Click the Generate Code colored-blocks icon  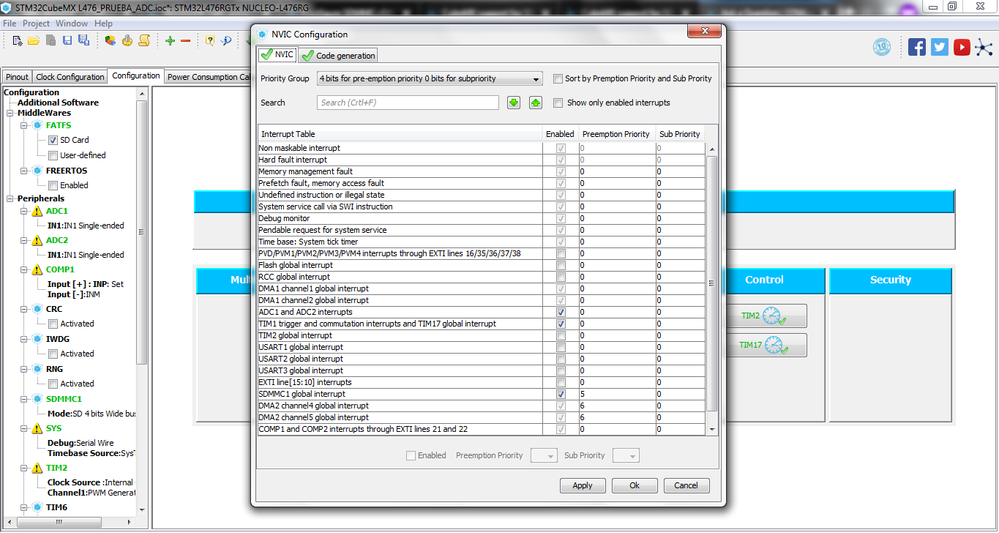click(x=110, y=41)
